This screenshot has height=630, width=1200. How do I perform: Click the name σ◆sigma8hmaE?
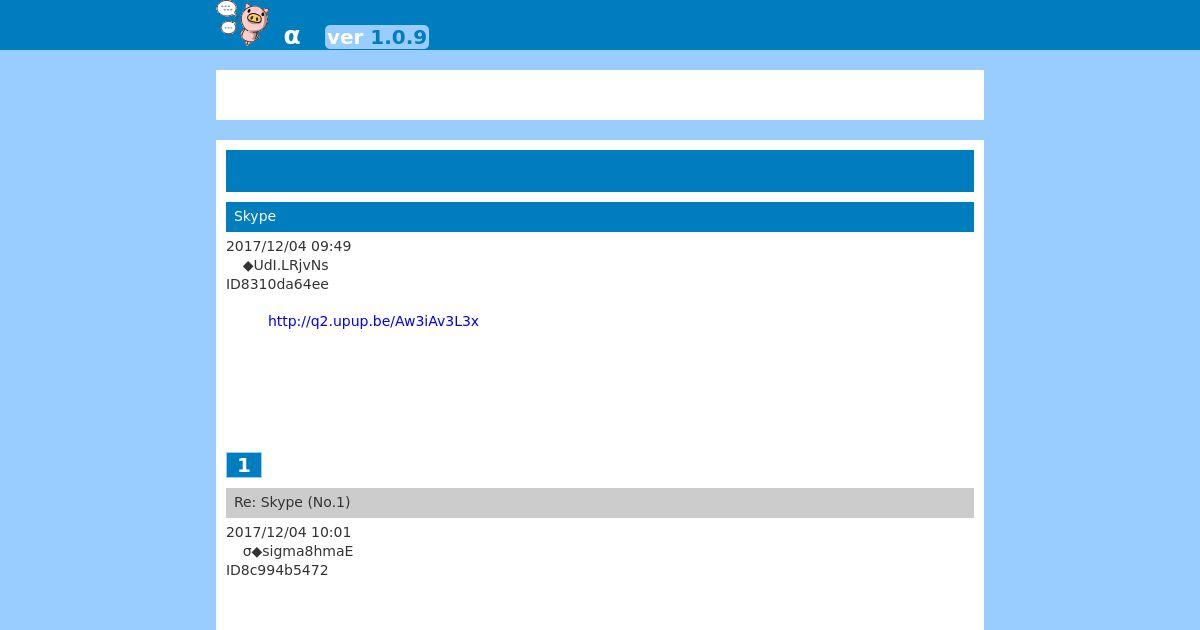point(298,551)
